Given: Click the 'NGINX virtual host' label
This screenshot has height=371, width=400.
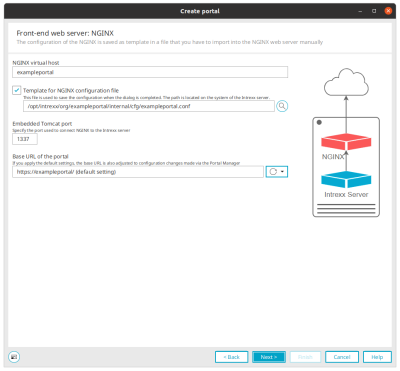Looking at the screenshot, I should pyautogui.click(x=36, y=63).
